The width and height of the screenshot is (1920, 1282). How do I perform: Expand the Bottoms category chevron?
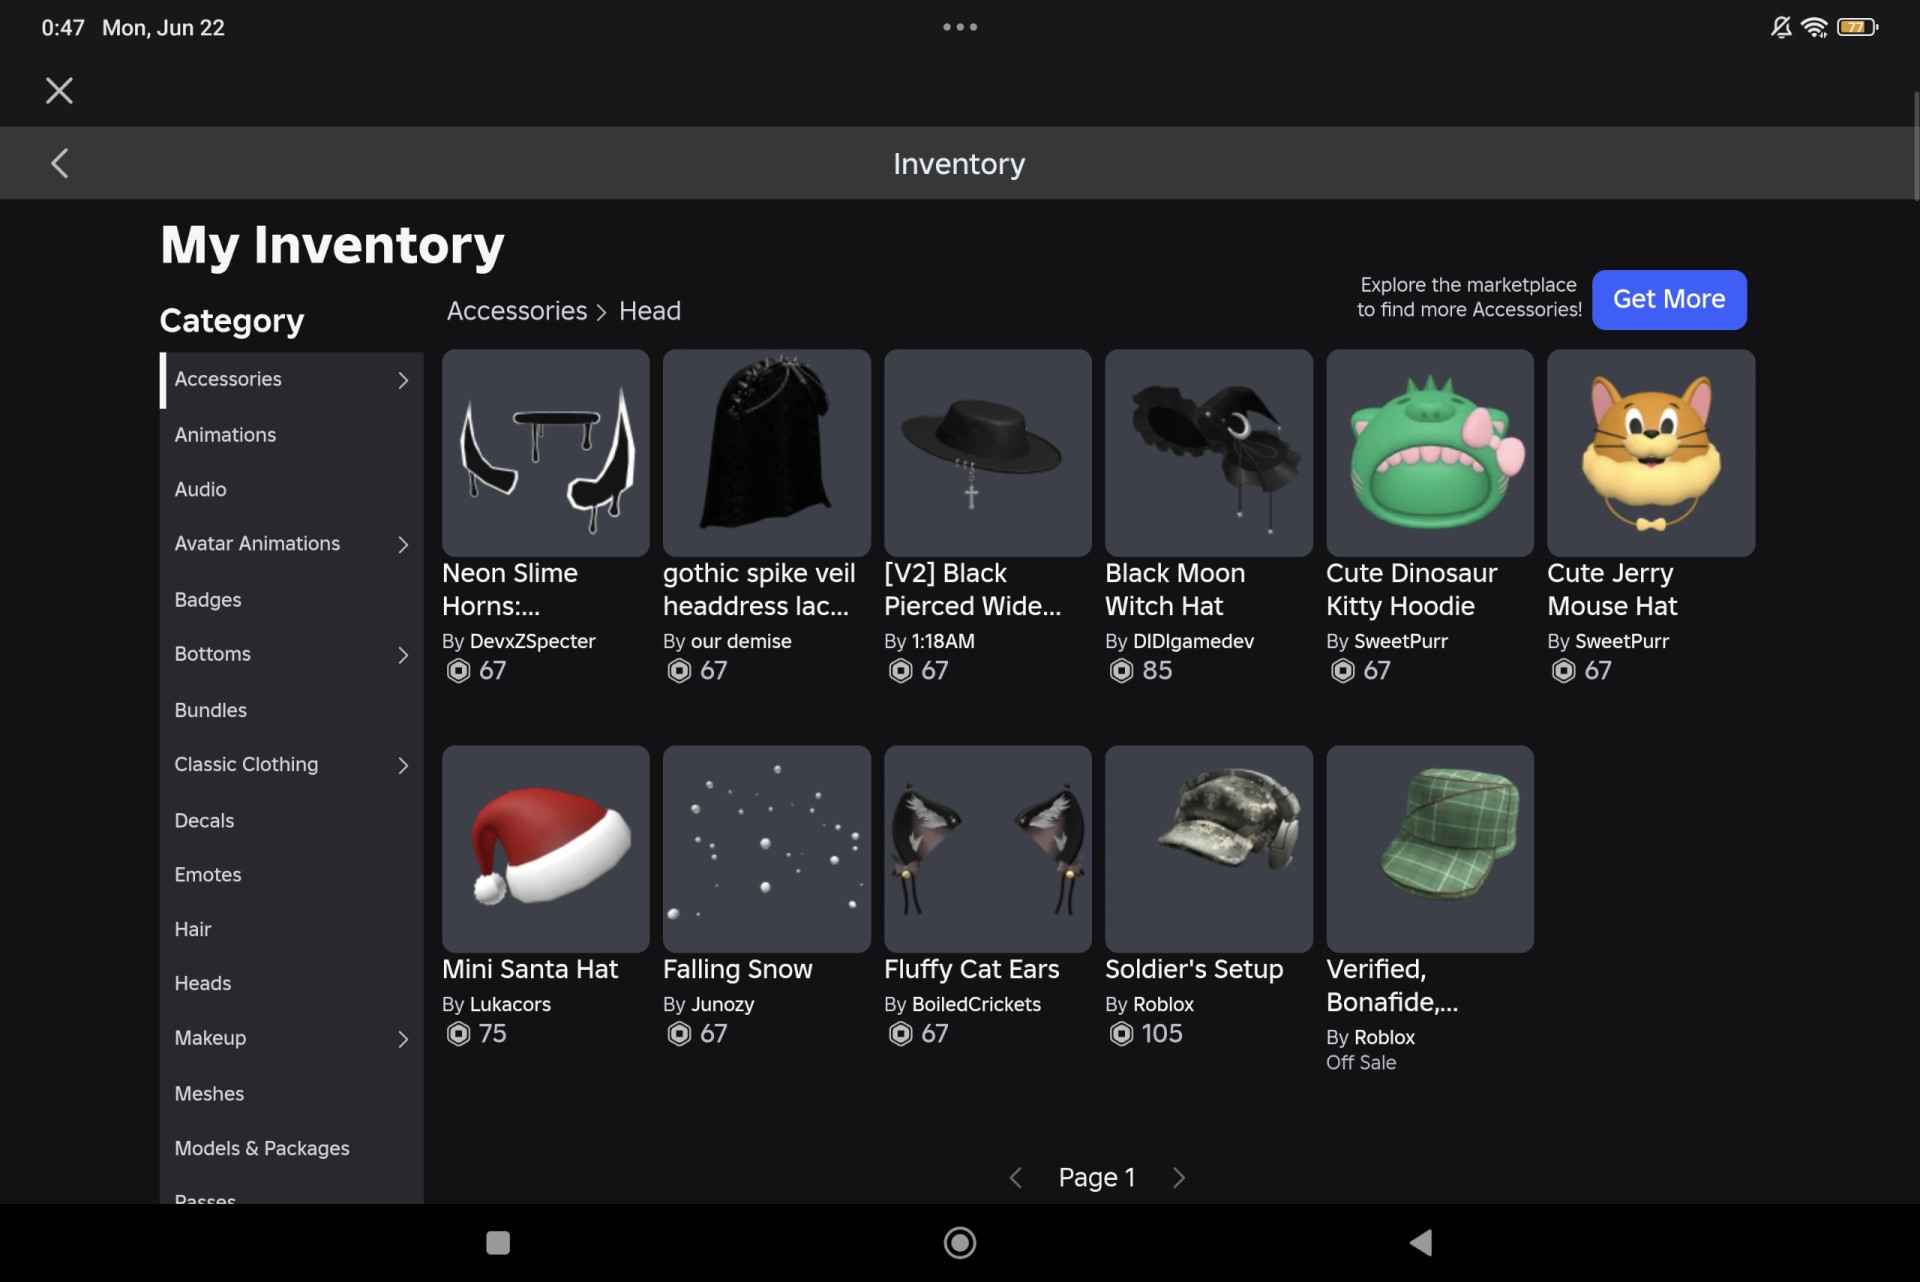403,655
